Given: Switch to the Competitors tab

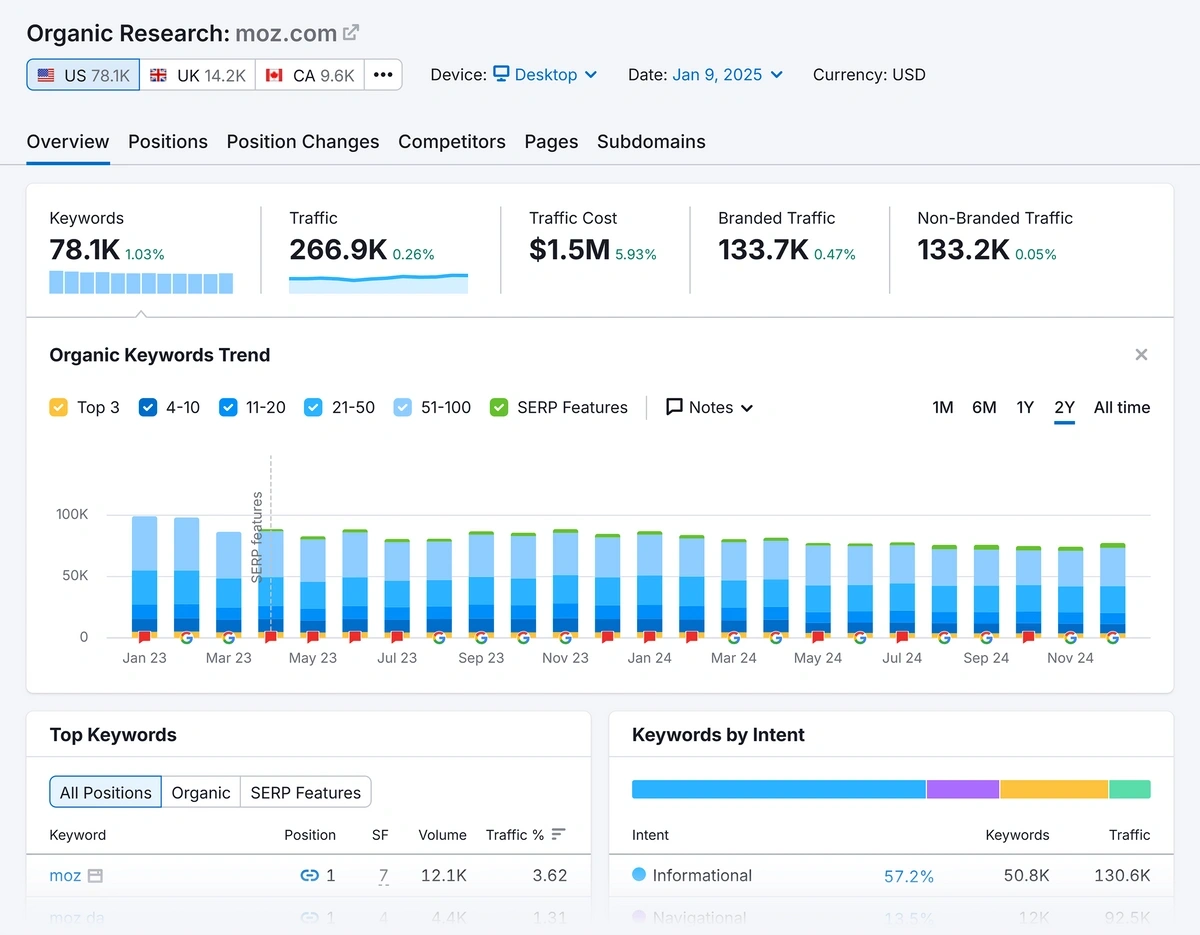Looking at the screenshot, I should click(x=452, y=142).
